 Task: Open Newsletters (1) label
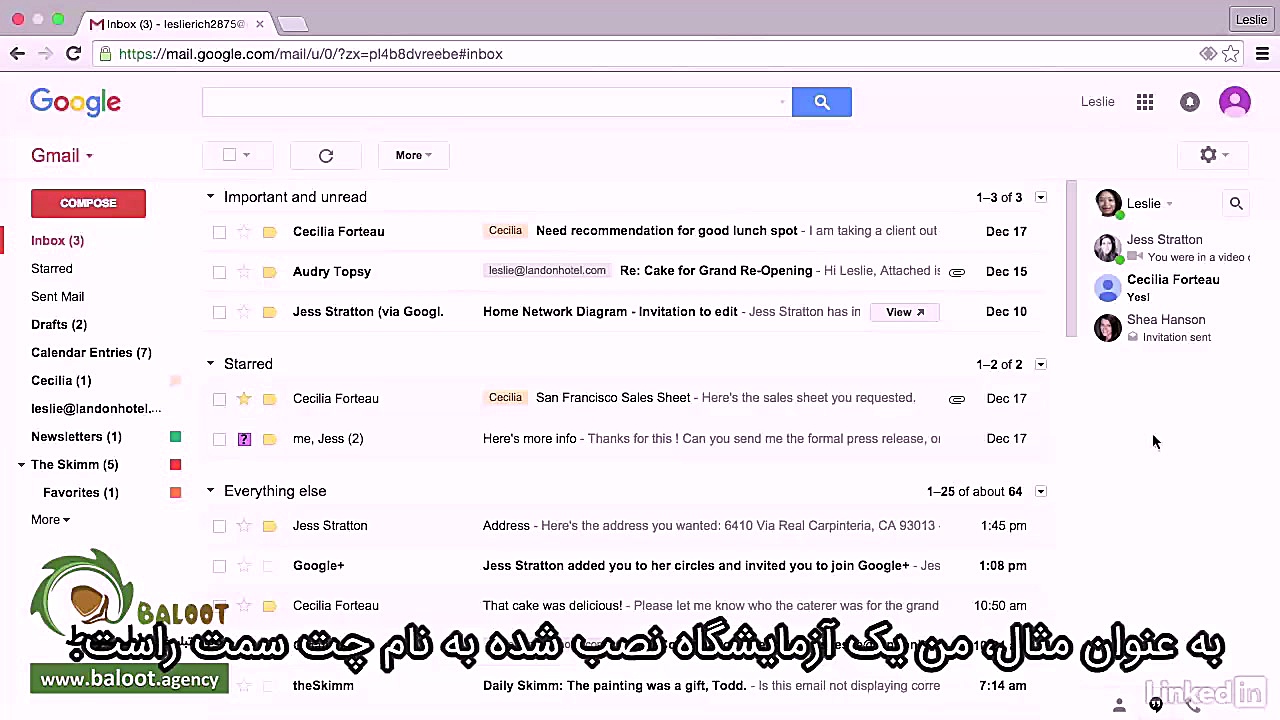click(x=76, y=437)
